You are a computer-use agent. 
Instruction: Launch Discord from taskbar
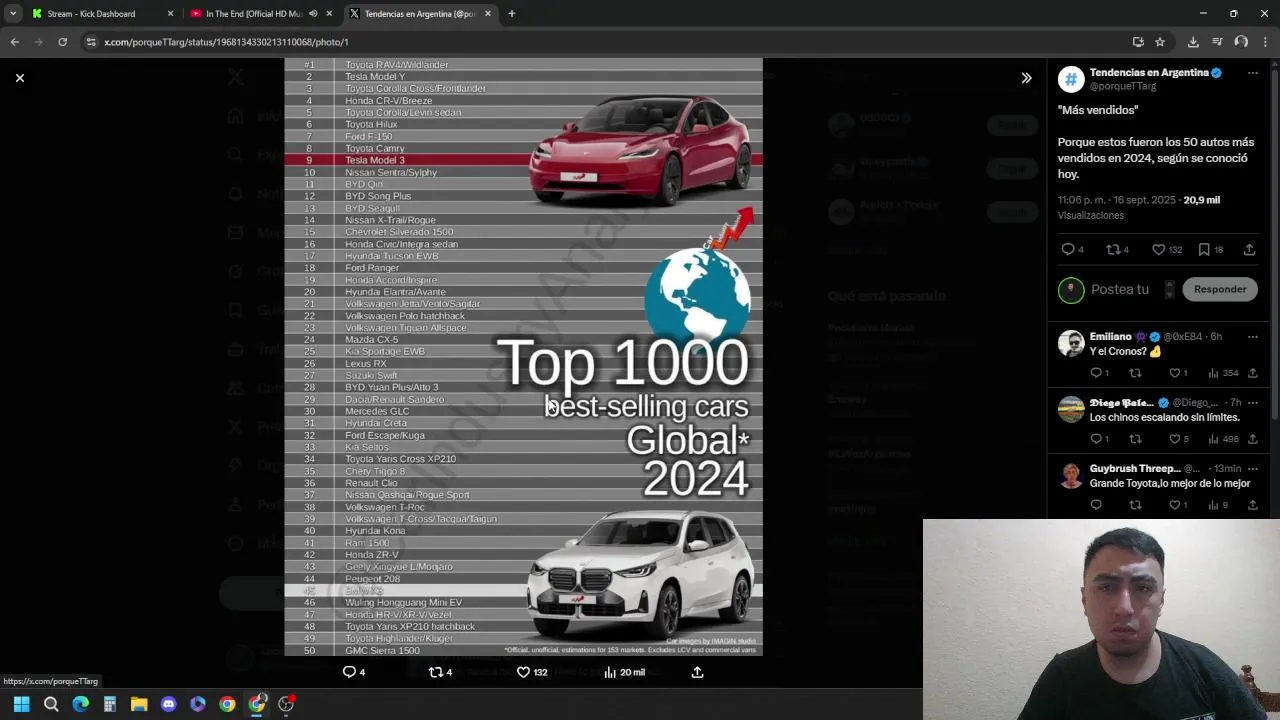point(168,704)
